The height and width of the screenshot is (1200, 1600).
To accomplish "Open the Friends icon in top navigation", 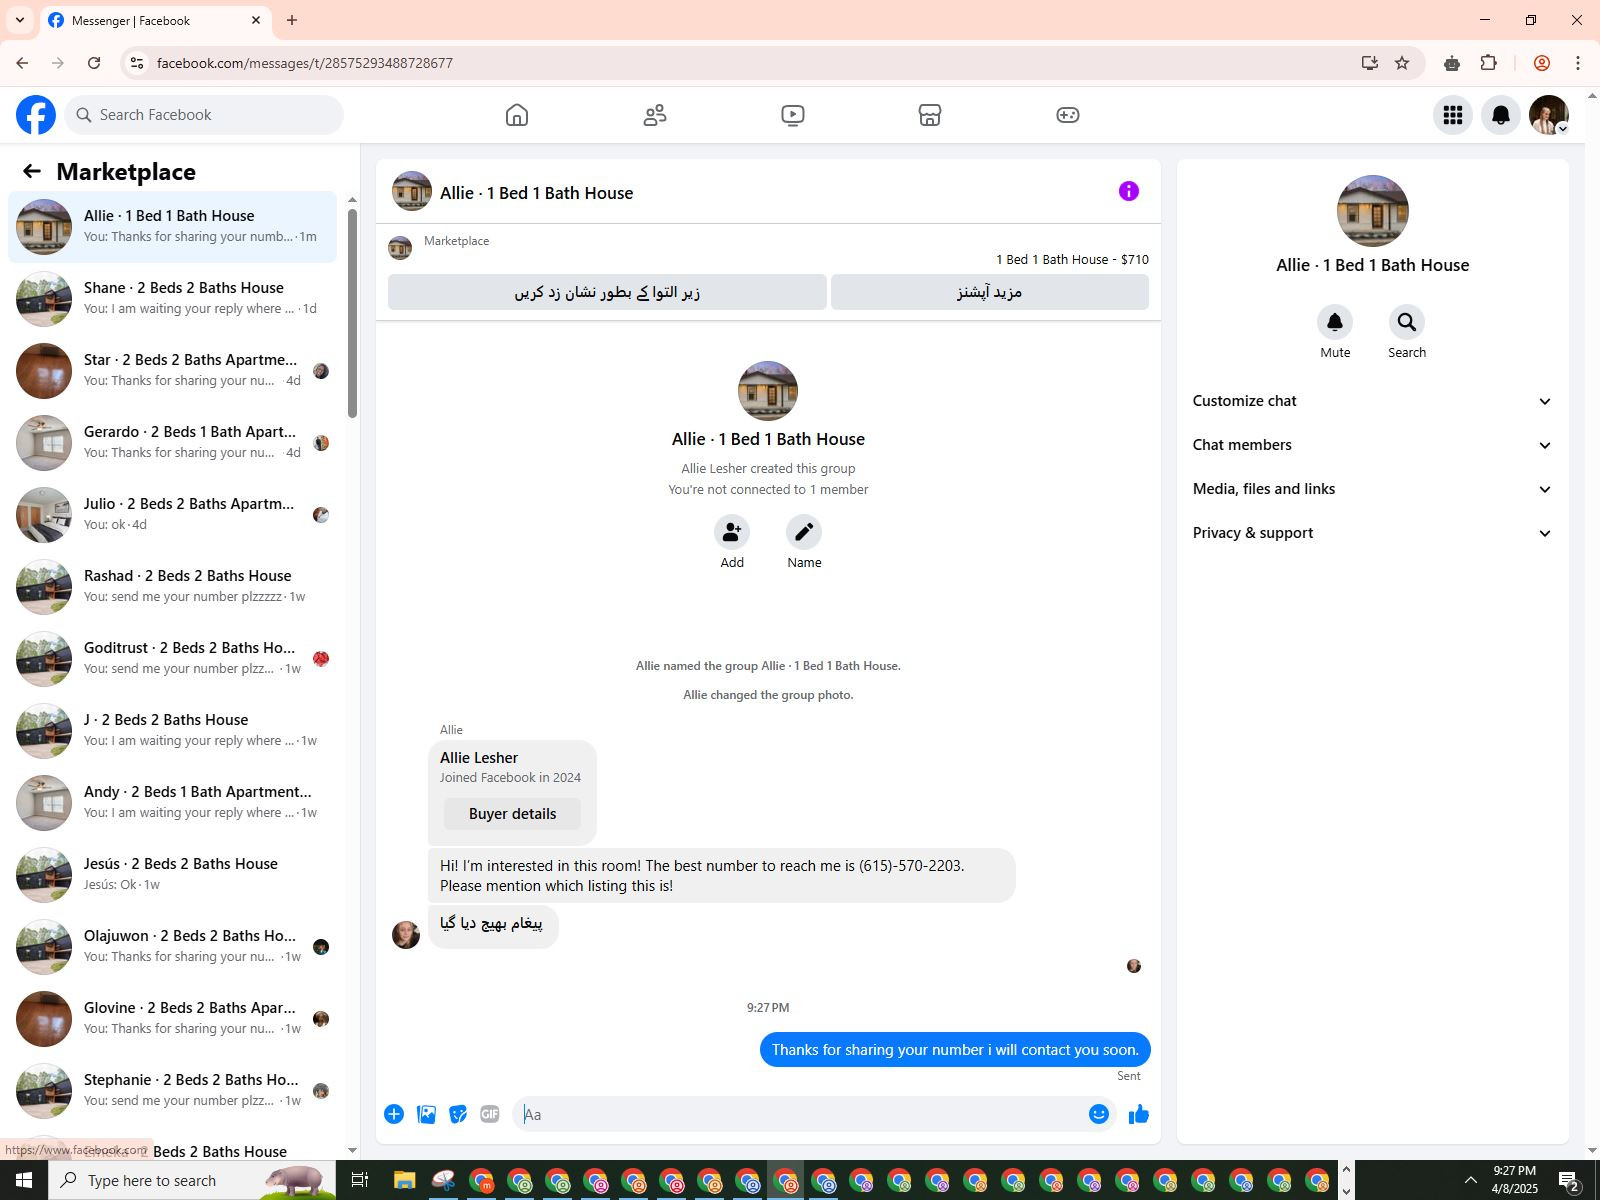I will point(655,115).
